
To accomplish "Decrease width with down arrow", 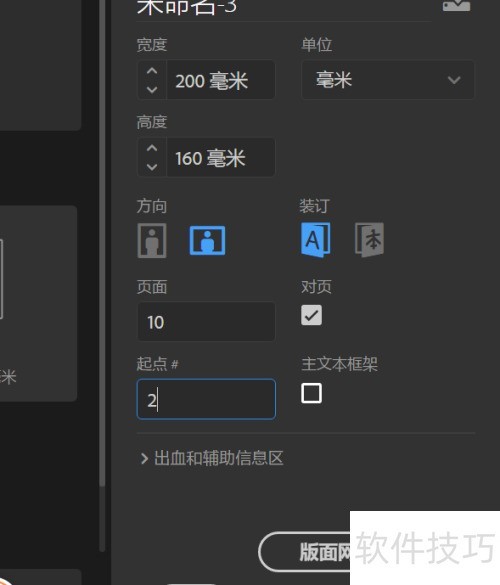I will [x=152, y=90].
